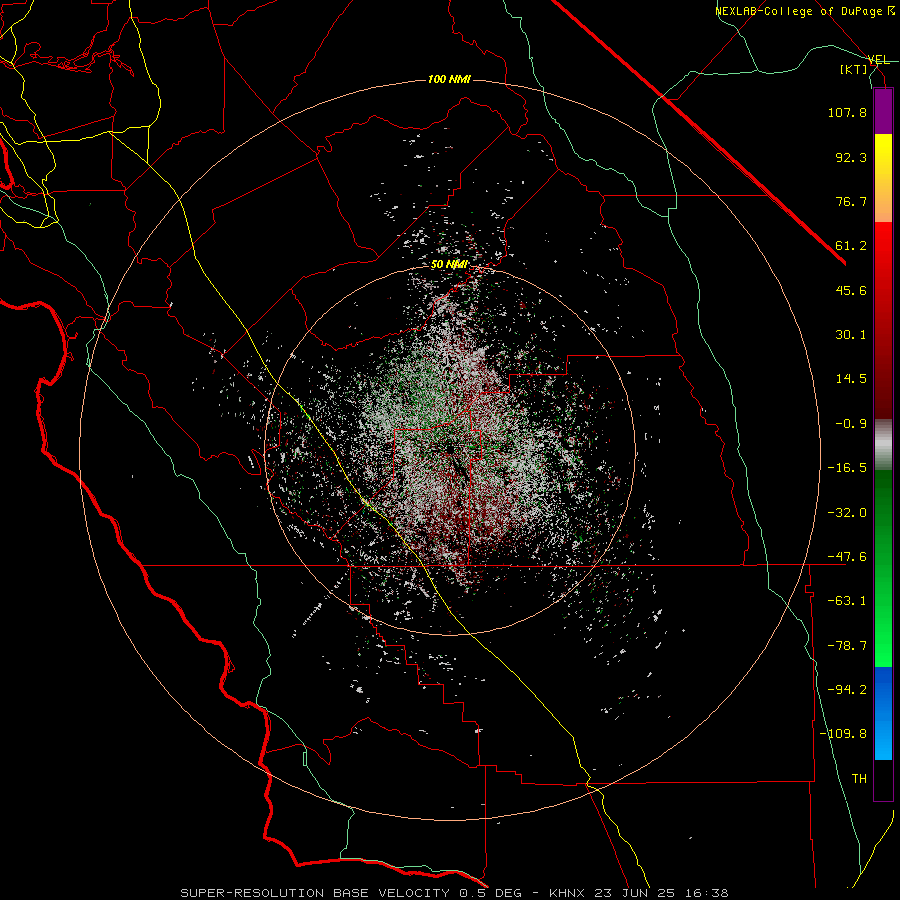Screen dimensions: 900x900
Task: Click the -47.6 velocity scale value
Action: (847, 557)
